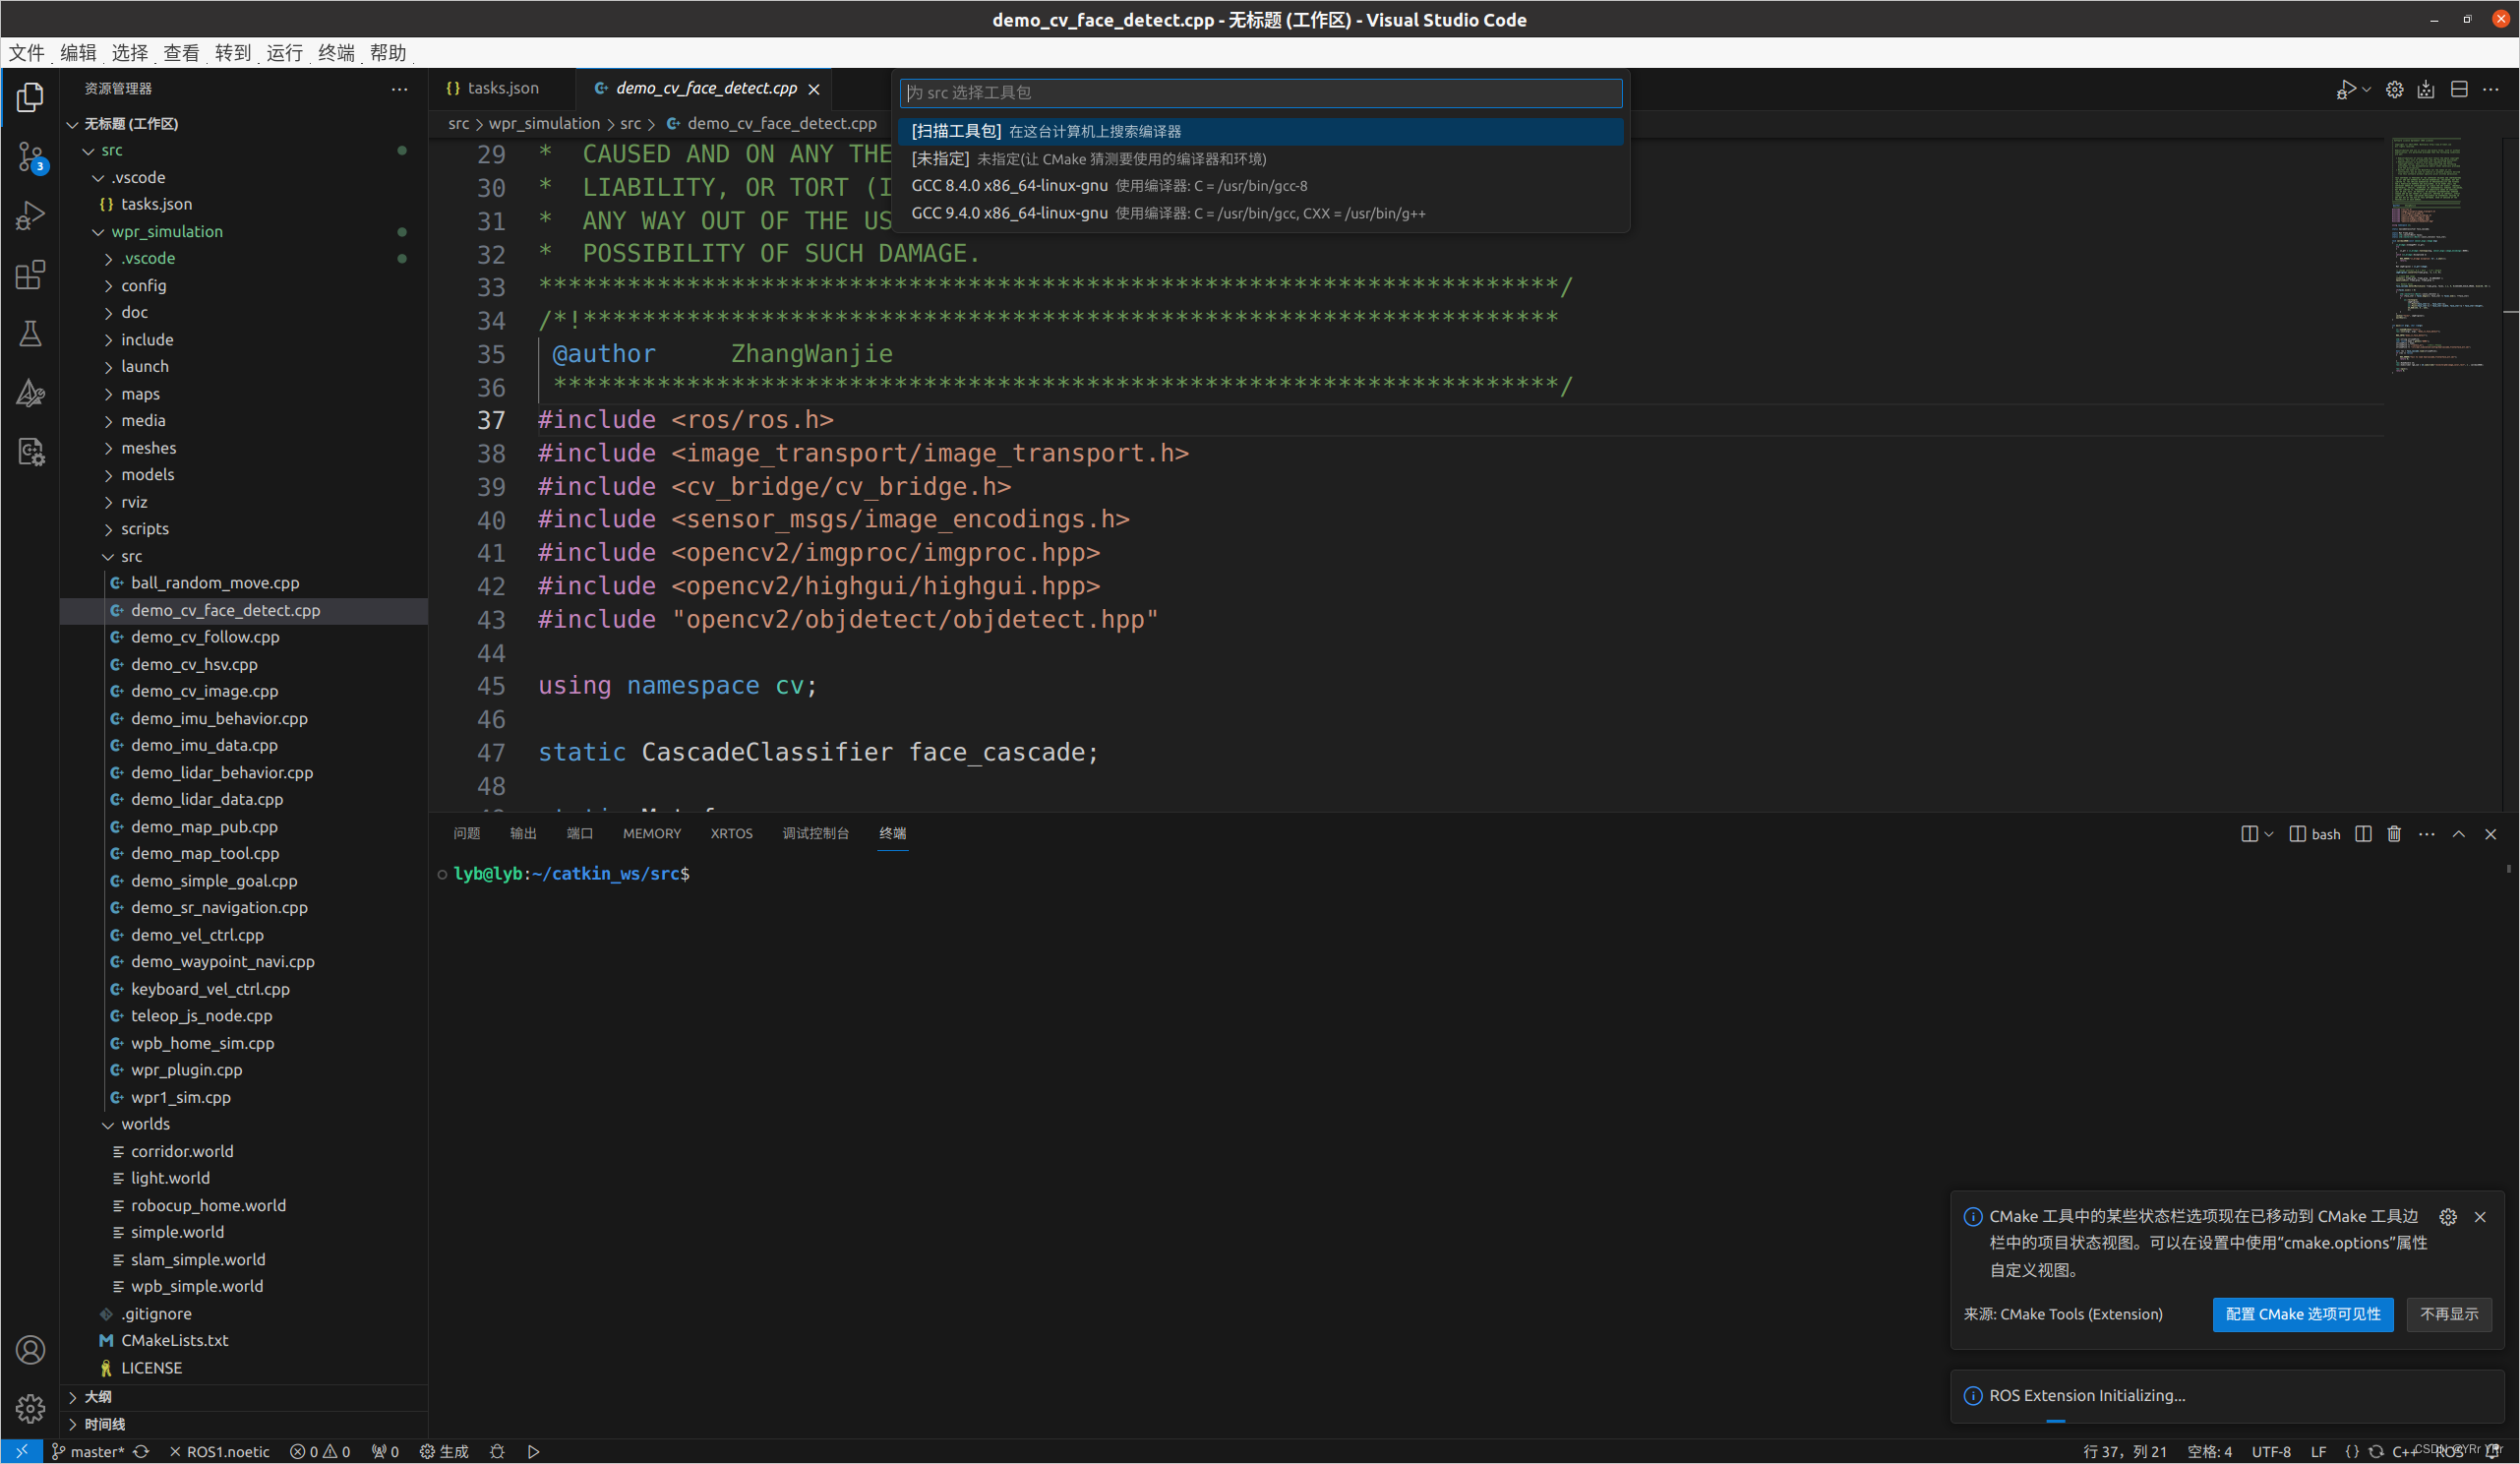Kill terminal with trash icon
Image resolution: width=2520 pixels, height=1464 pixels.
pyautogui.click(x=2394, y=833)
